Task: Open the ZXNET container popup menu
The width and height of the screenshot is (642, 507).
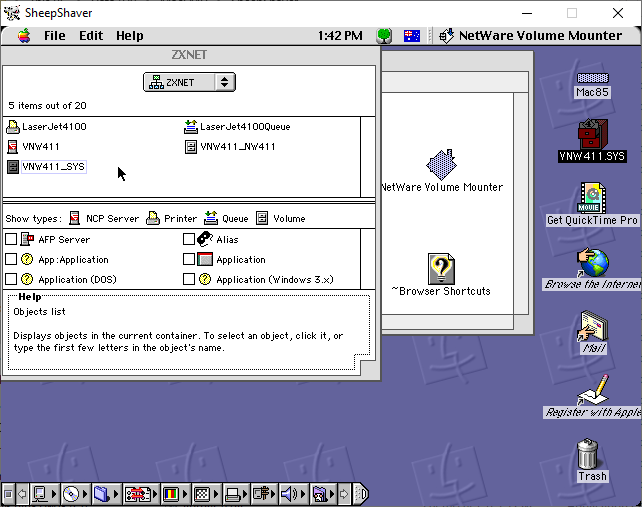Action: tap(189, 82)
